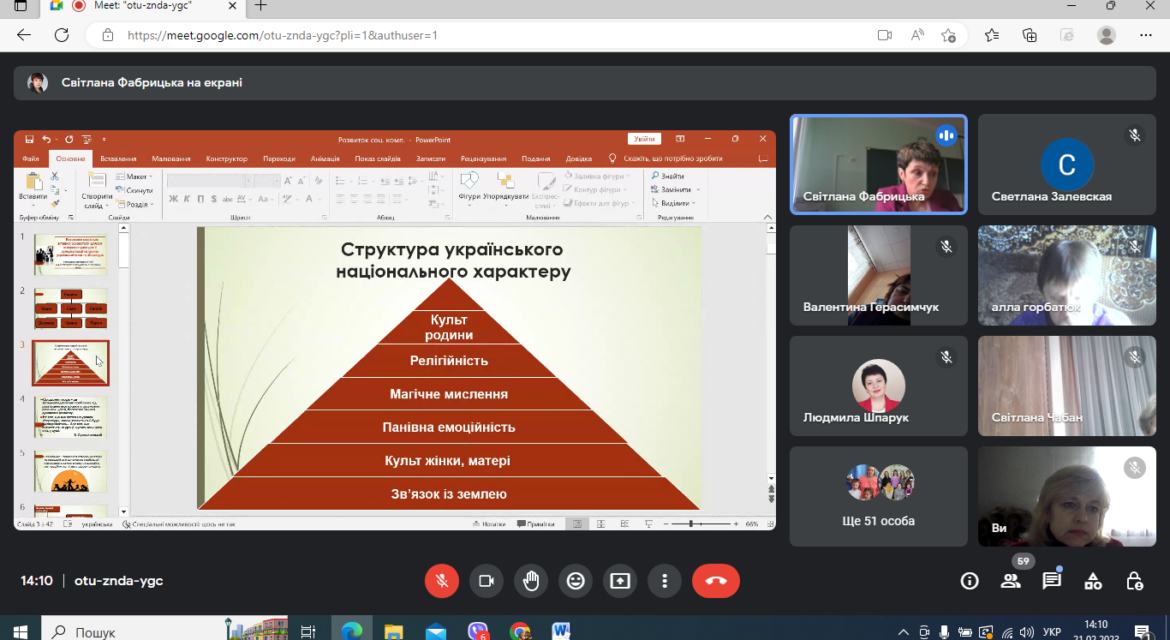Screen dimensions: 1170x640
Task: Select the 'Meet: otu-znda-ygc' browser tab
Action: click(142, 6)
